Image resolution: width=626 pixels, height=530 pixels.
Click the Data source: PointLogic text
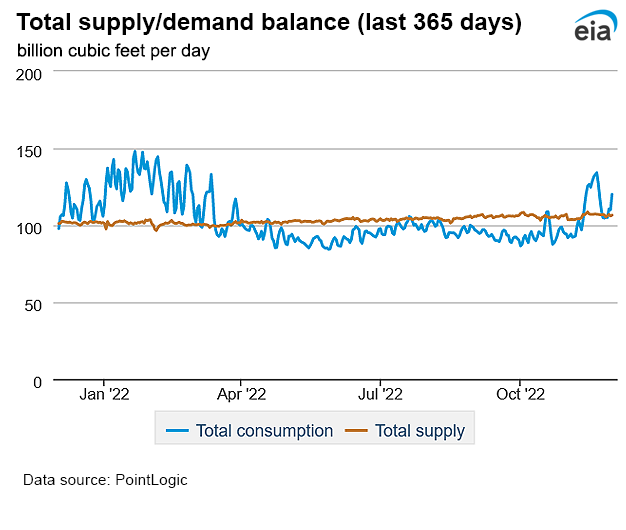pyautogui.click(x=105, y=479)
